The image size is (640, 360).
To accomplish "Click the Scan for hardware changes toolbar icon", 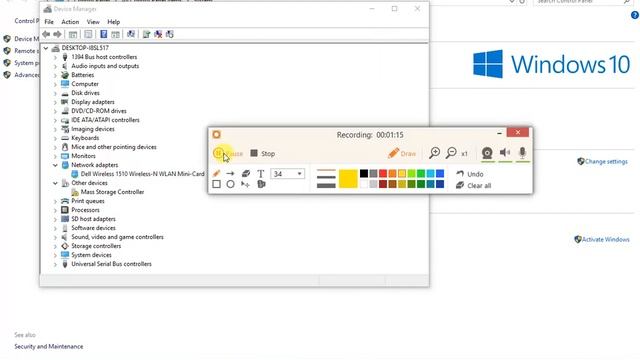I will click(x=131, y=34).
